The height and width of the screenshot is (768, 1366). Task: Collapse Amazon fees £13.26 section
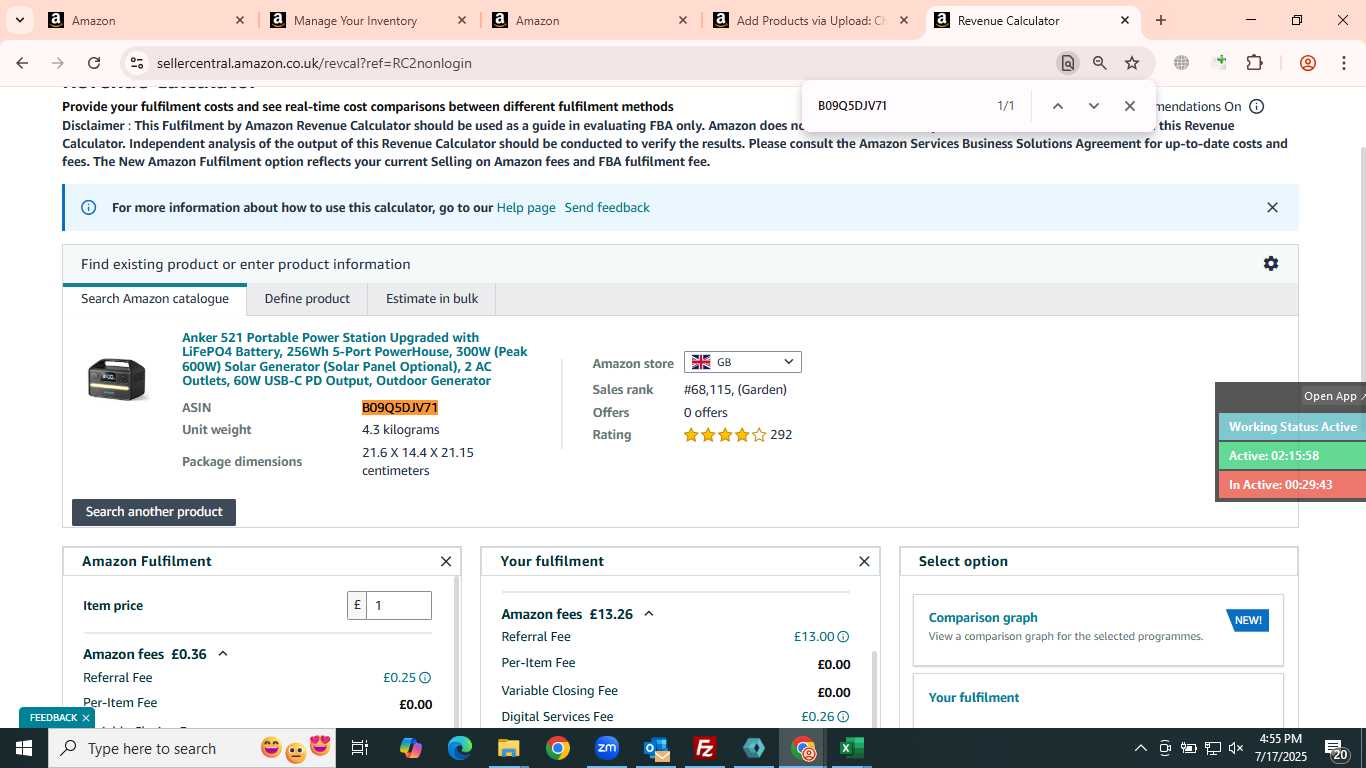pos(649,614)
